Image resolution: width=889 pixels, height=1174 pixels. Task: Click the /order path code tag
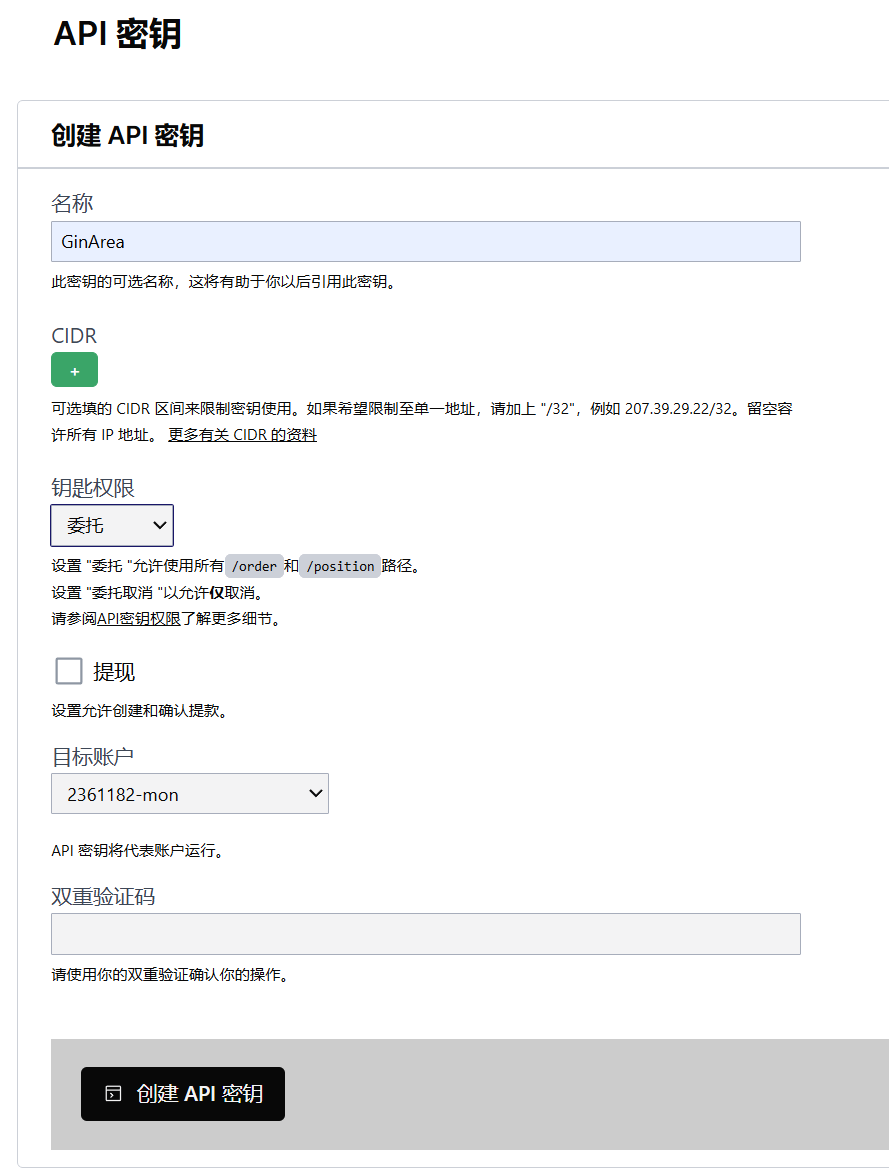coord(254,567)
